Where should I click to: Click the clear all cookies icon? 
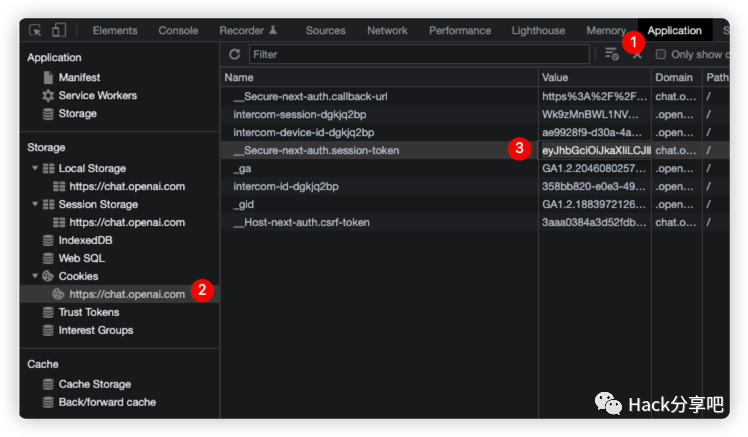coord(612,54)
